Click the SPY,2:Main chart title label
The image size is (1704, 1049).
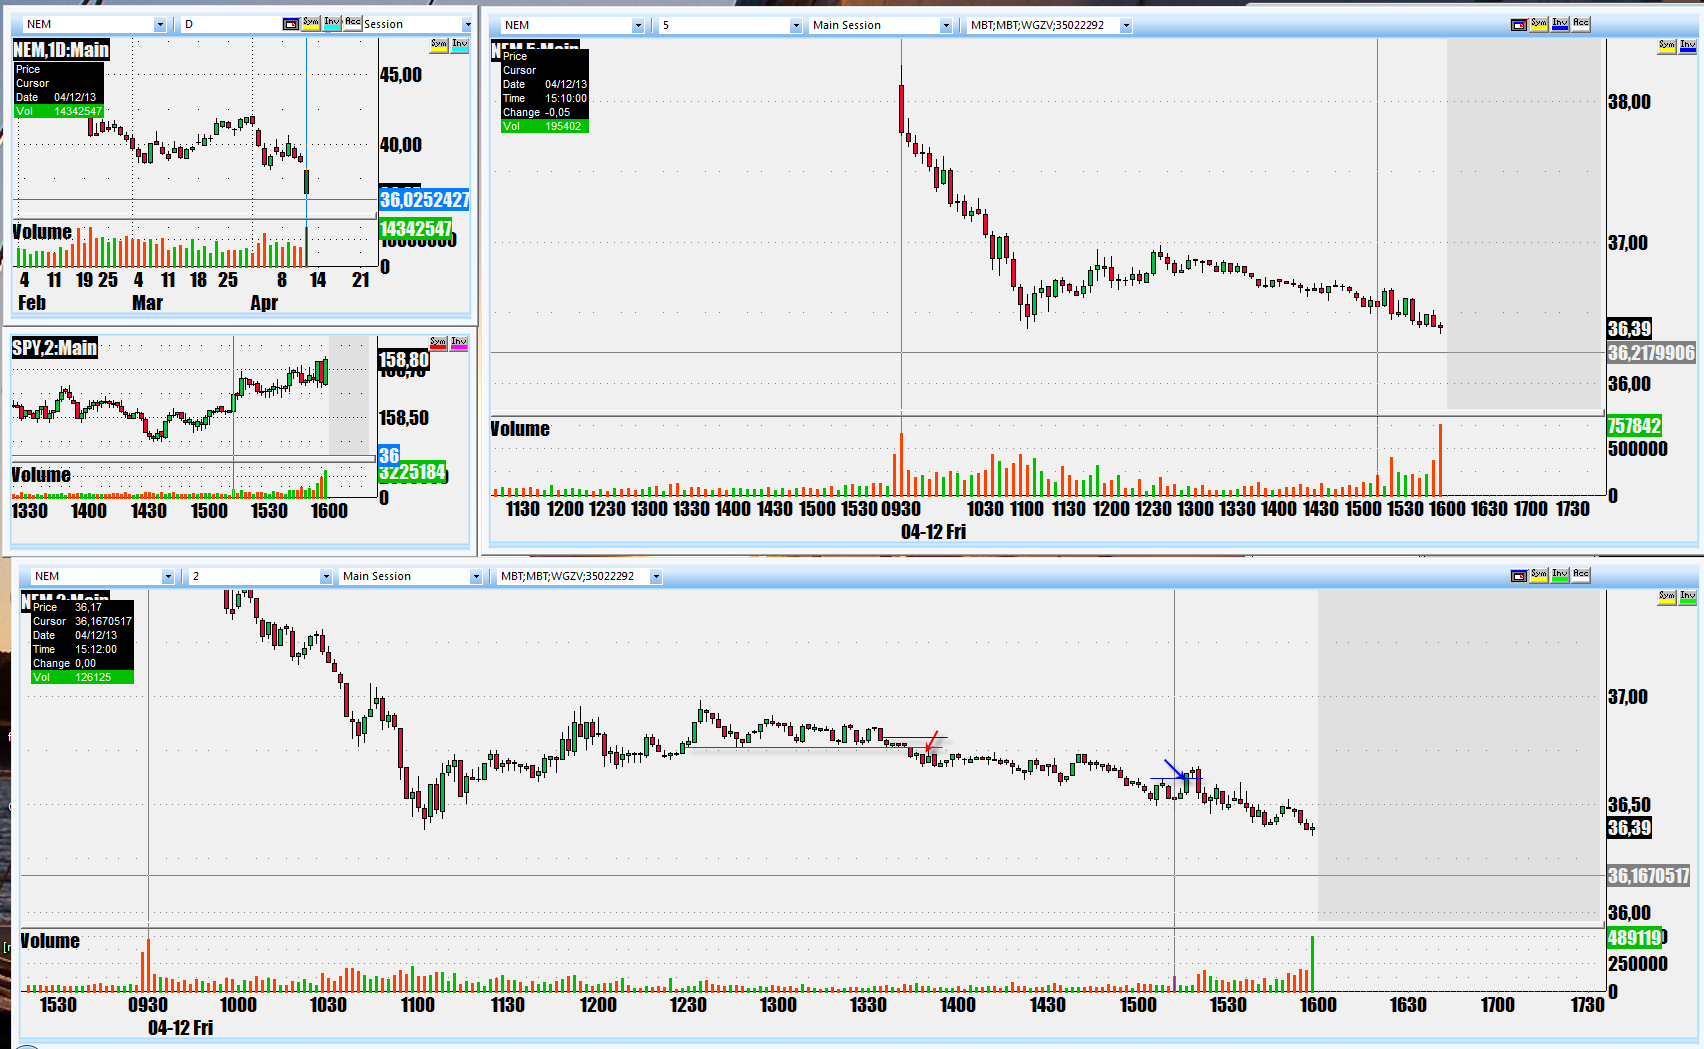click(x=55, y=348)
